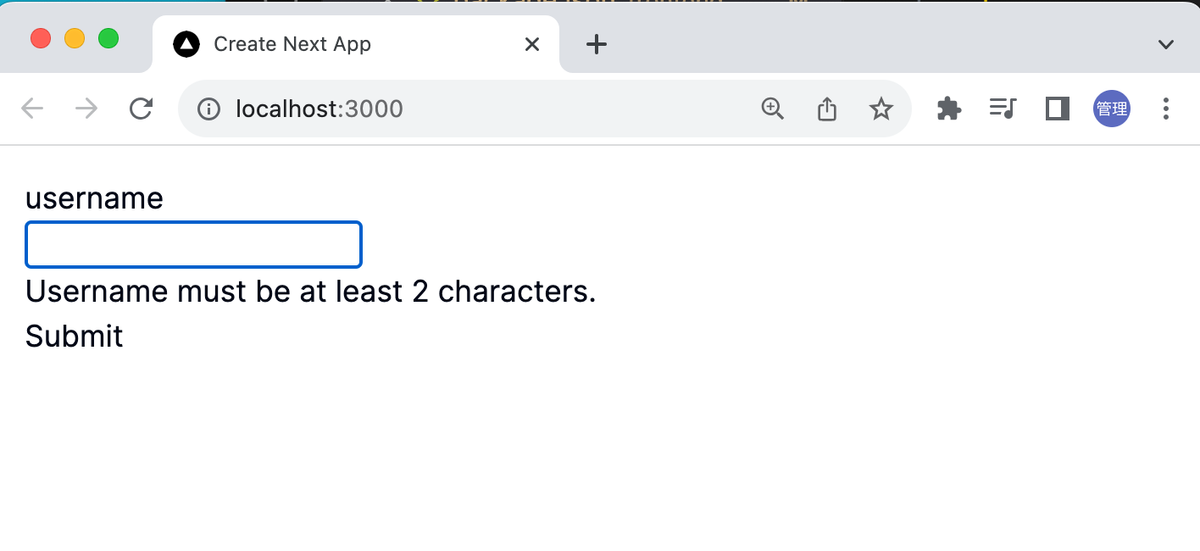Bookmark this tab with the star

coord(881,109)
